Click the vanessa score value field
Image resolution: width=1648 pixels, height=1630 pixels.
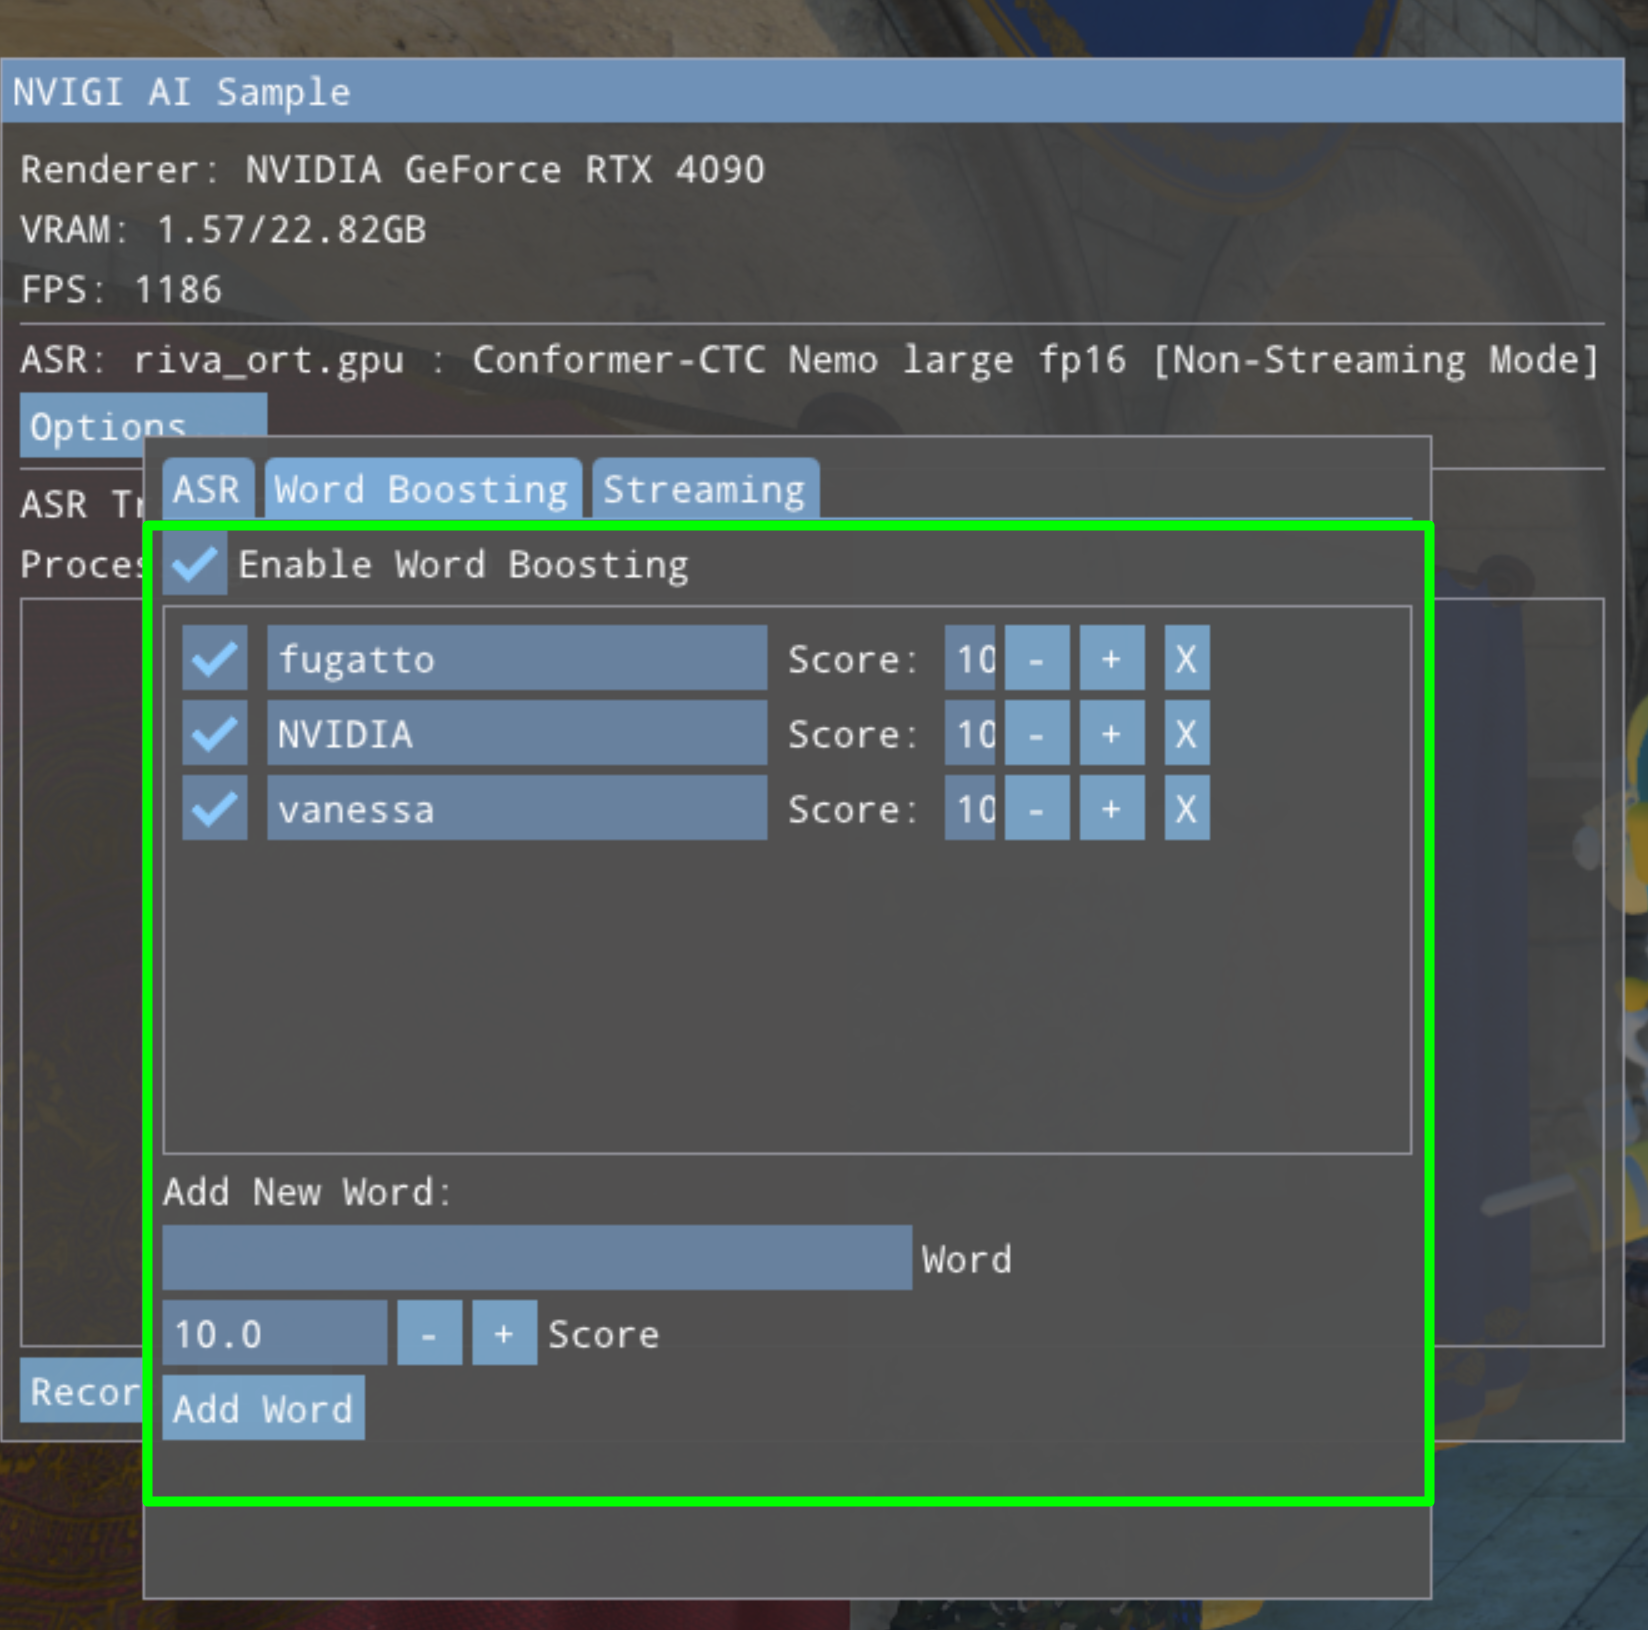pos(970,808)
